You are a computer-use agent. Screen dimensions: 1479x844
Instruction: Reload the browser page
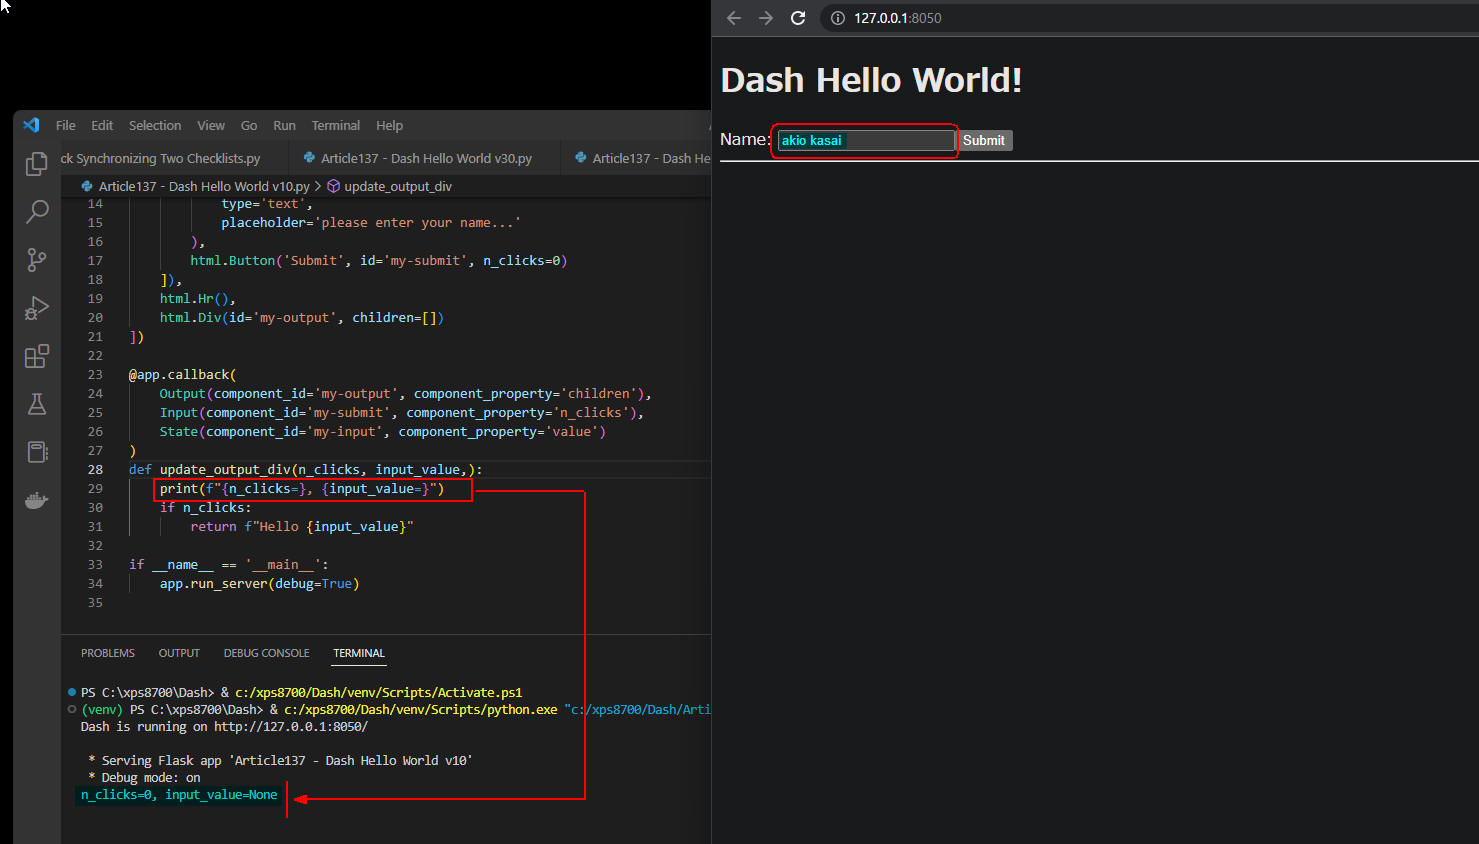pyautogui.click(x=798, y=18)
